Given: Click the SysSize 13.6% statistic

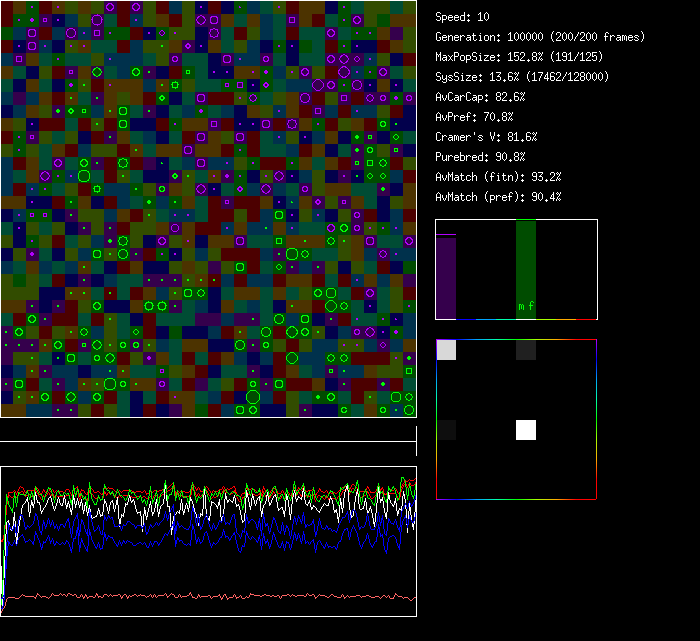Looking at the screenshot, I should (522, 77).
